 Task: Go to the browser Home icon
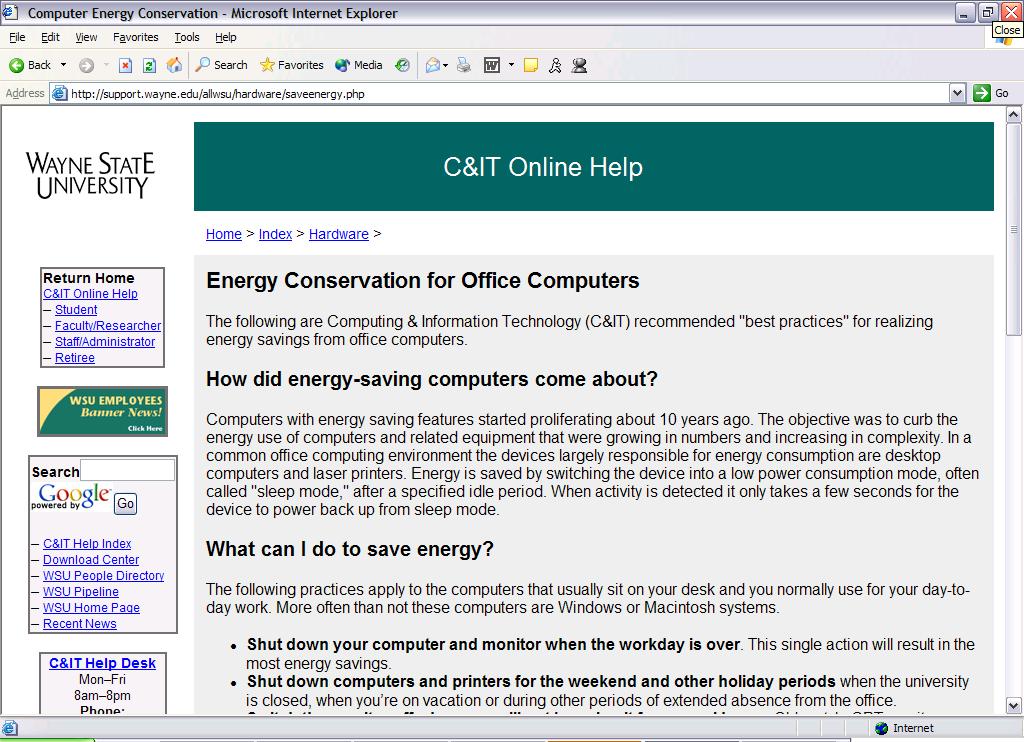point(174,65)
